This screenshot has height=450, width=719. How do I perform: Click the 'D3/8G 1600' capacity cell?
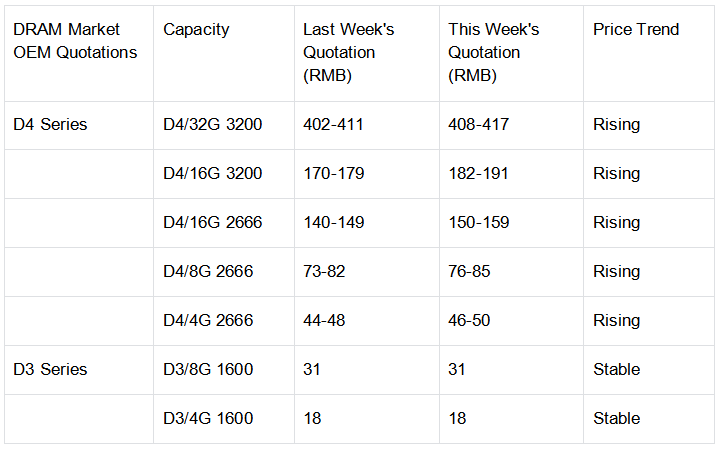point(208,369)
